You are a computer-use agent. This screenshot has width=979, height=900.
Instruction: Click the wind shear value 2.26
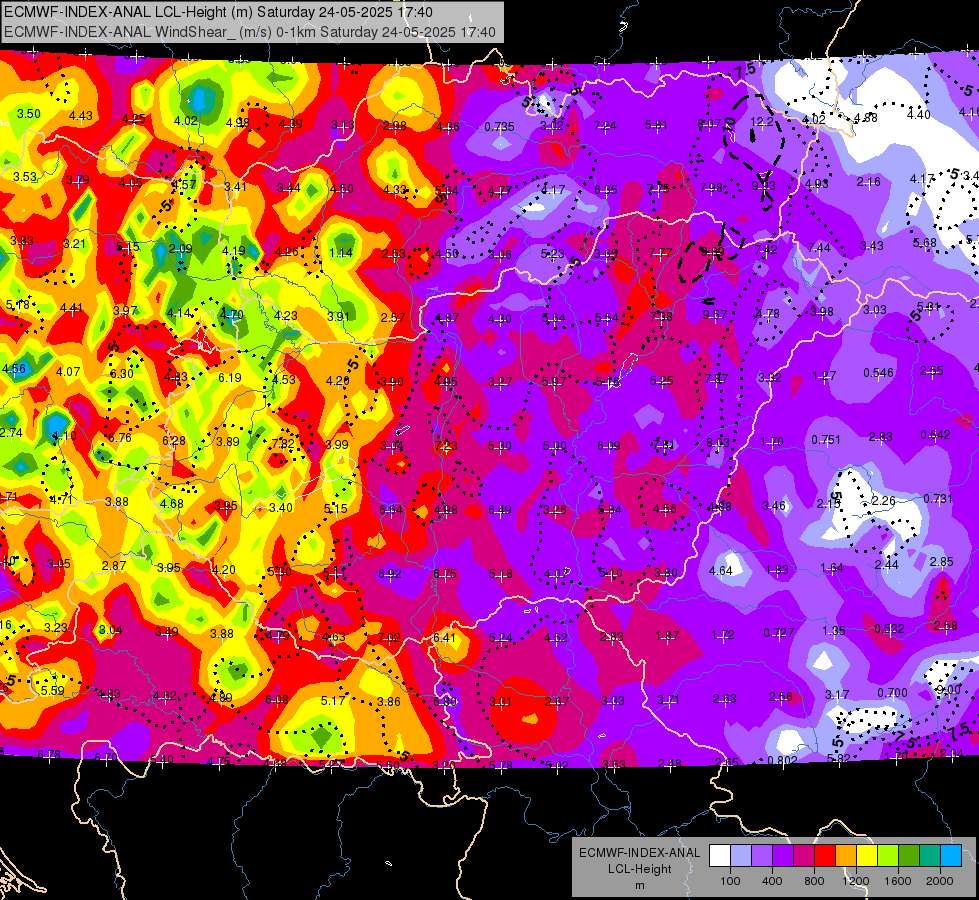tap(883, 500)
